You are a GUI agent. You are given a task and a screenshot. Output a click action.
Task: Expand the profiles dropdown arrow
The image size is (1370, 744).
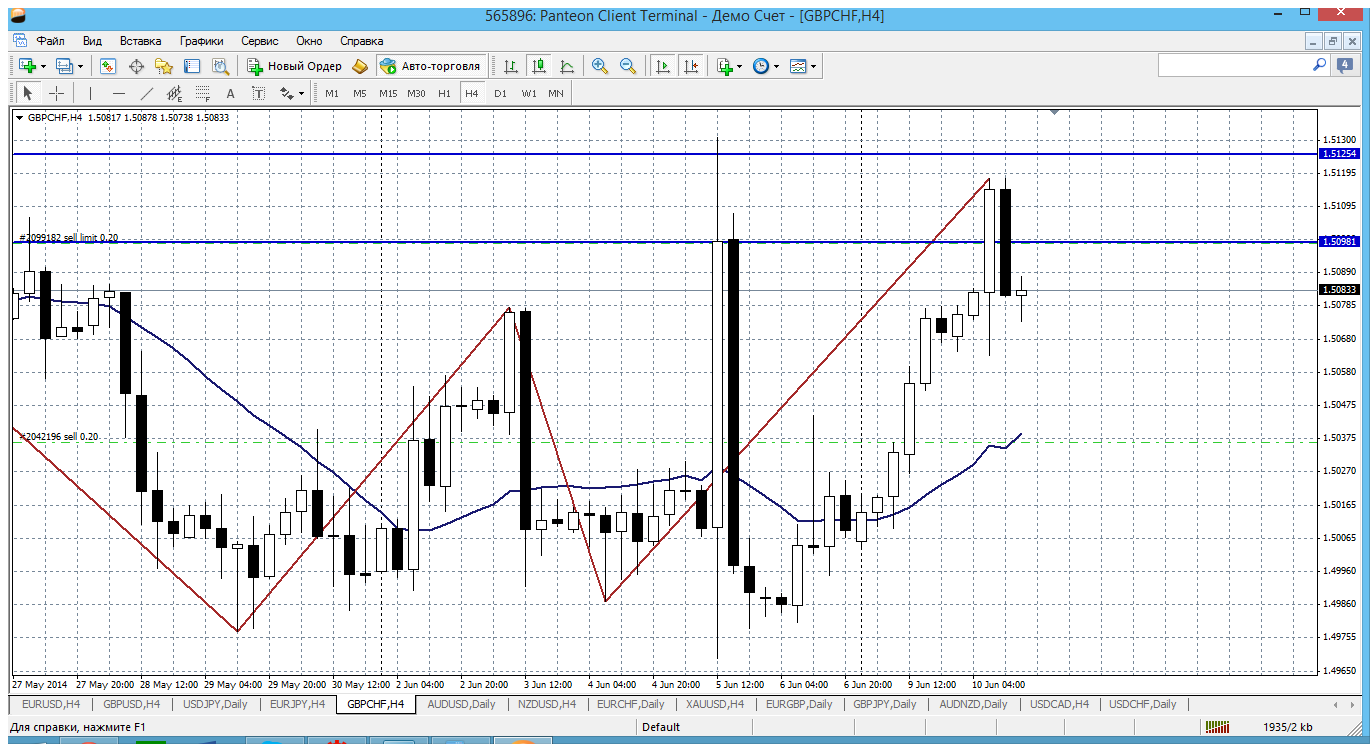pos(81,66)
